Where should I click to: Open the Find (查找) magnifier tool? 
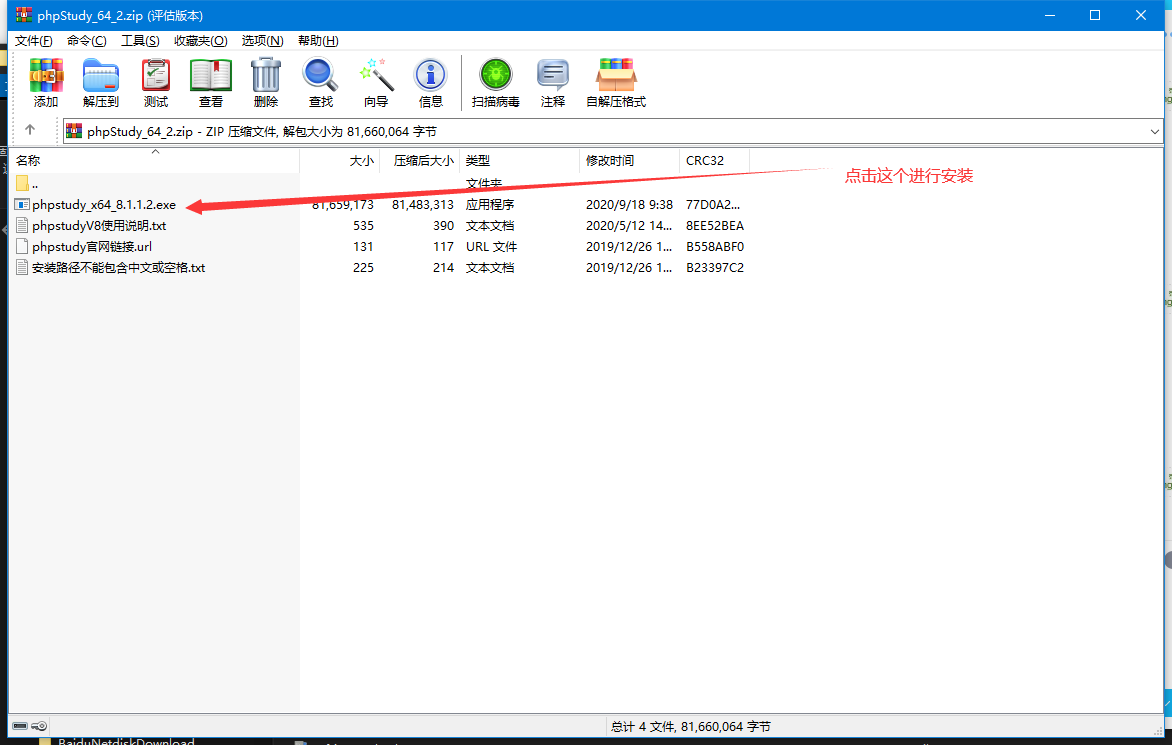[321, 82]
